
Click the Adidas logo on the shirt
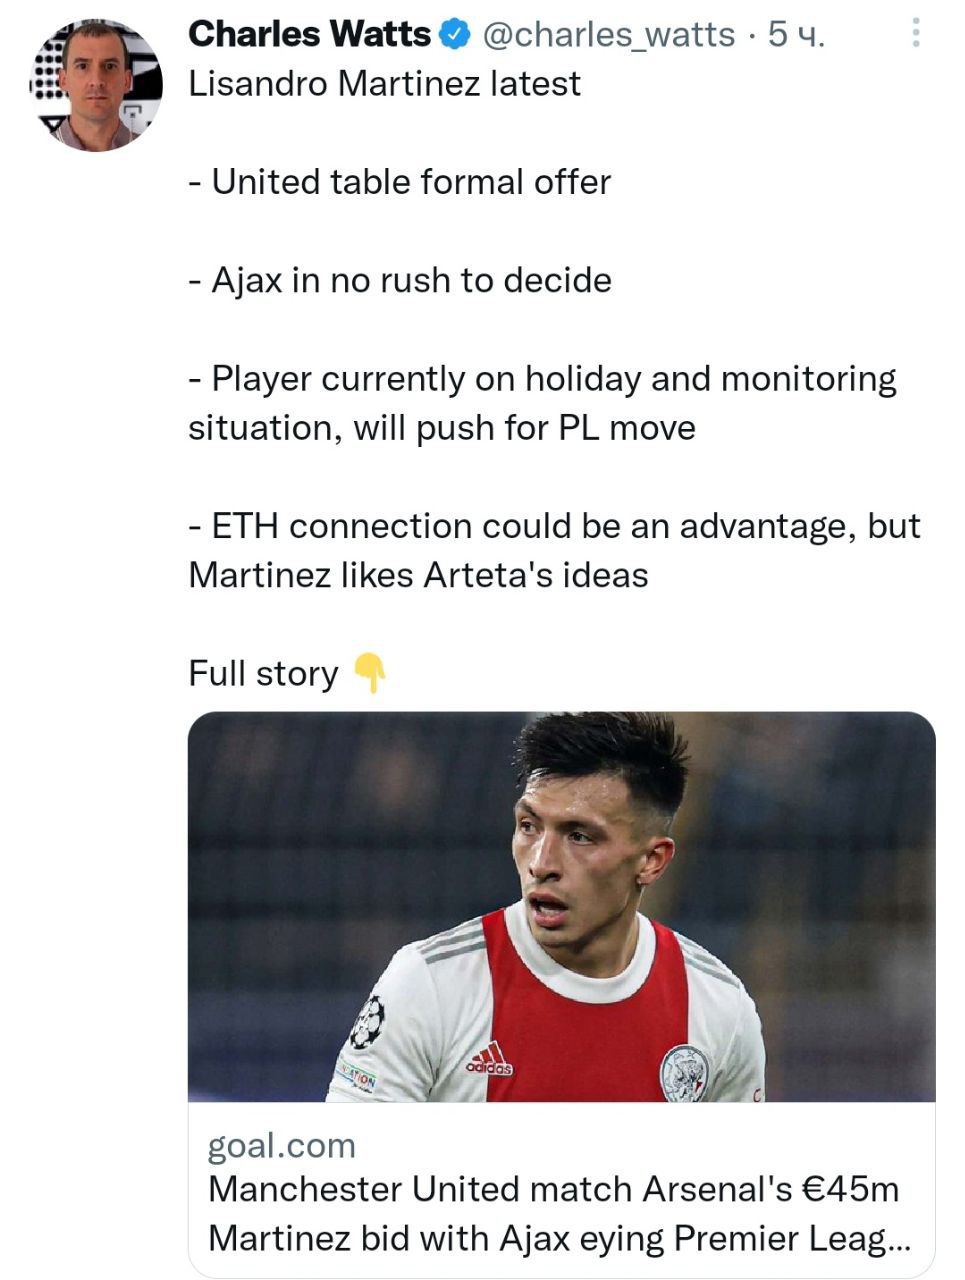click(x=489, y=1062)
